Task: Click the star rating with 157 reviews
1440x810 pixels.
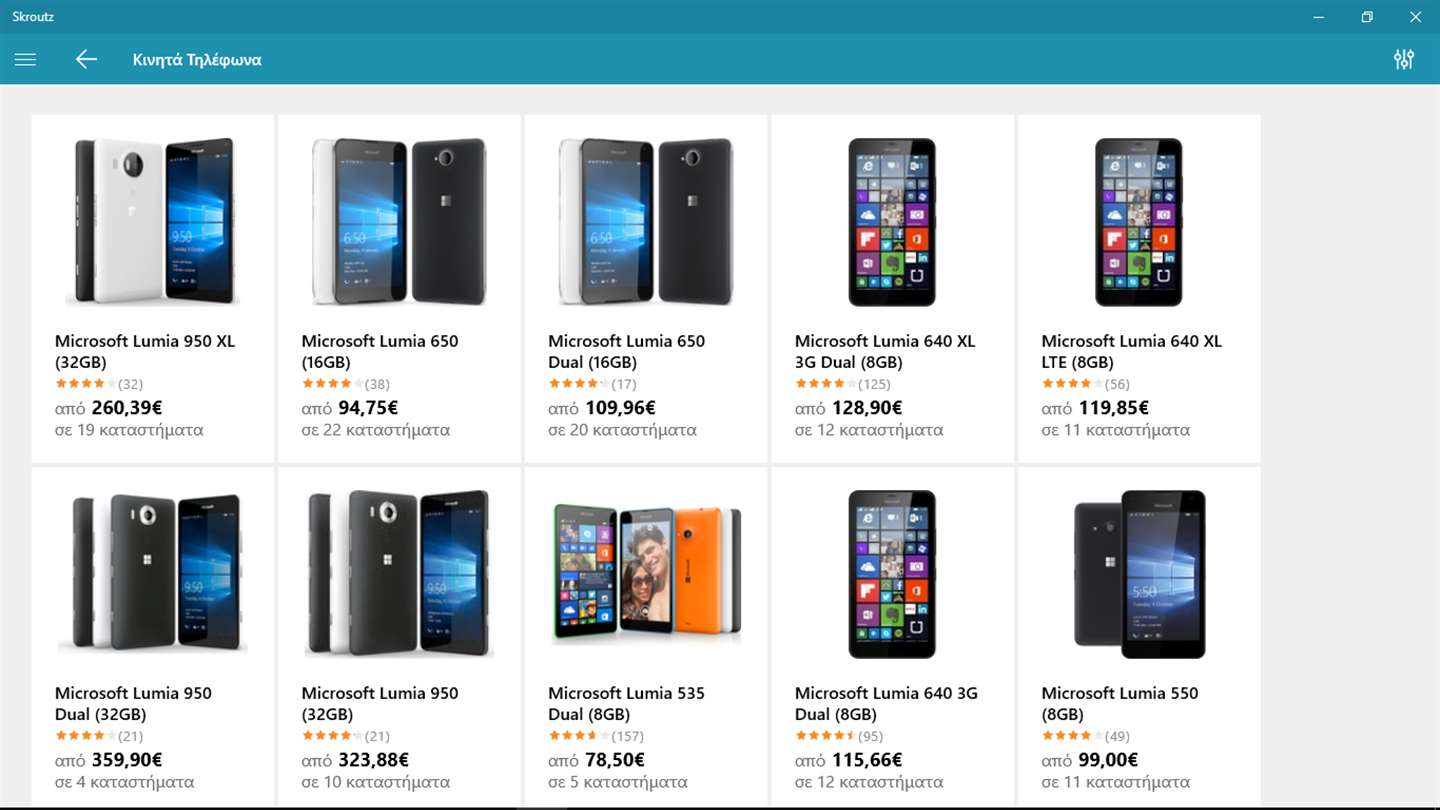Action: pyautogui.click(x=579, y=736)
